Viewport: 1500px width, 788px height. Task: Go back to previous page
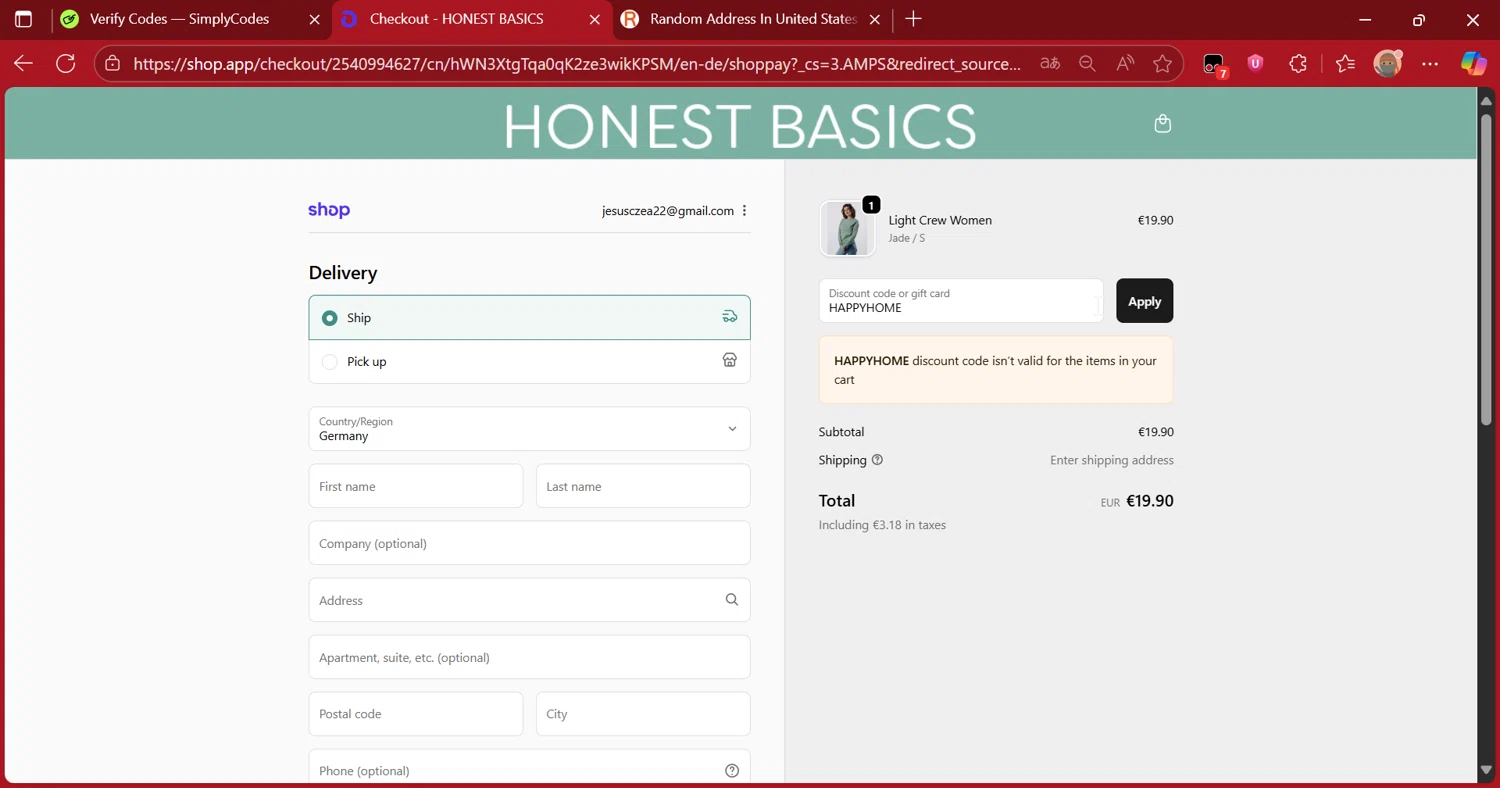click(x=23, y=64)
